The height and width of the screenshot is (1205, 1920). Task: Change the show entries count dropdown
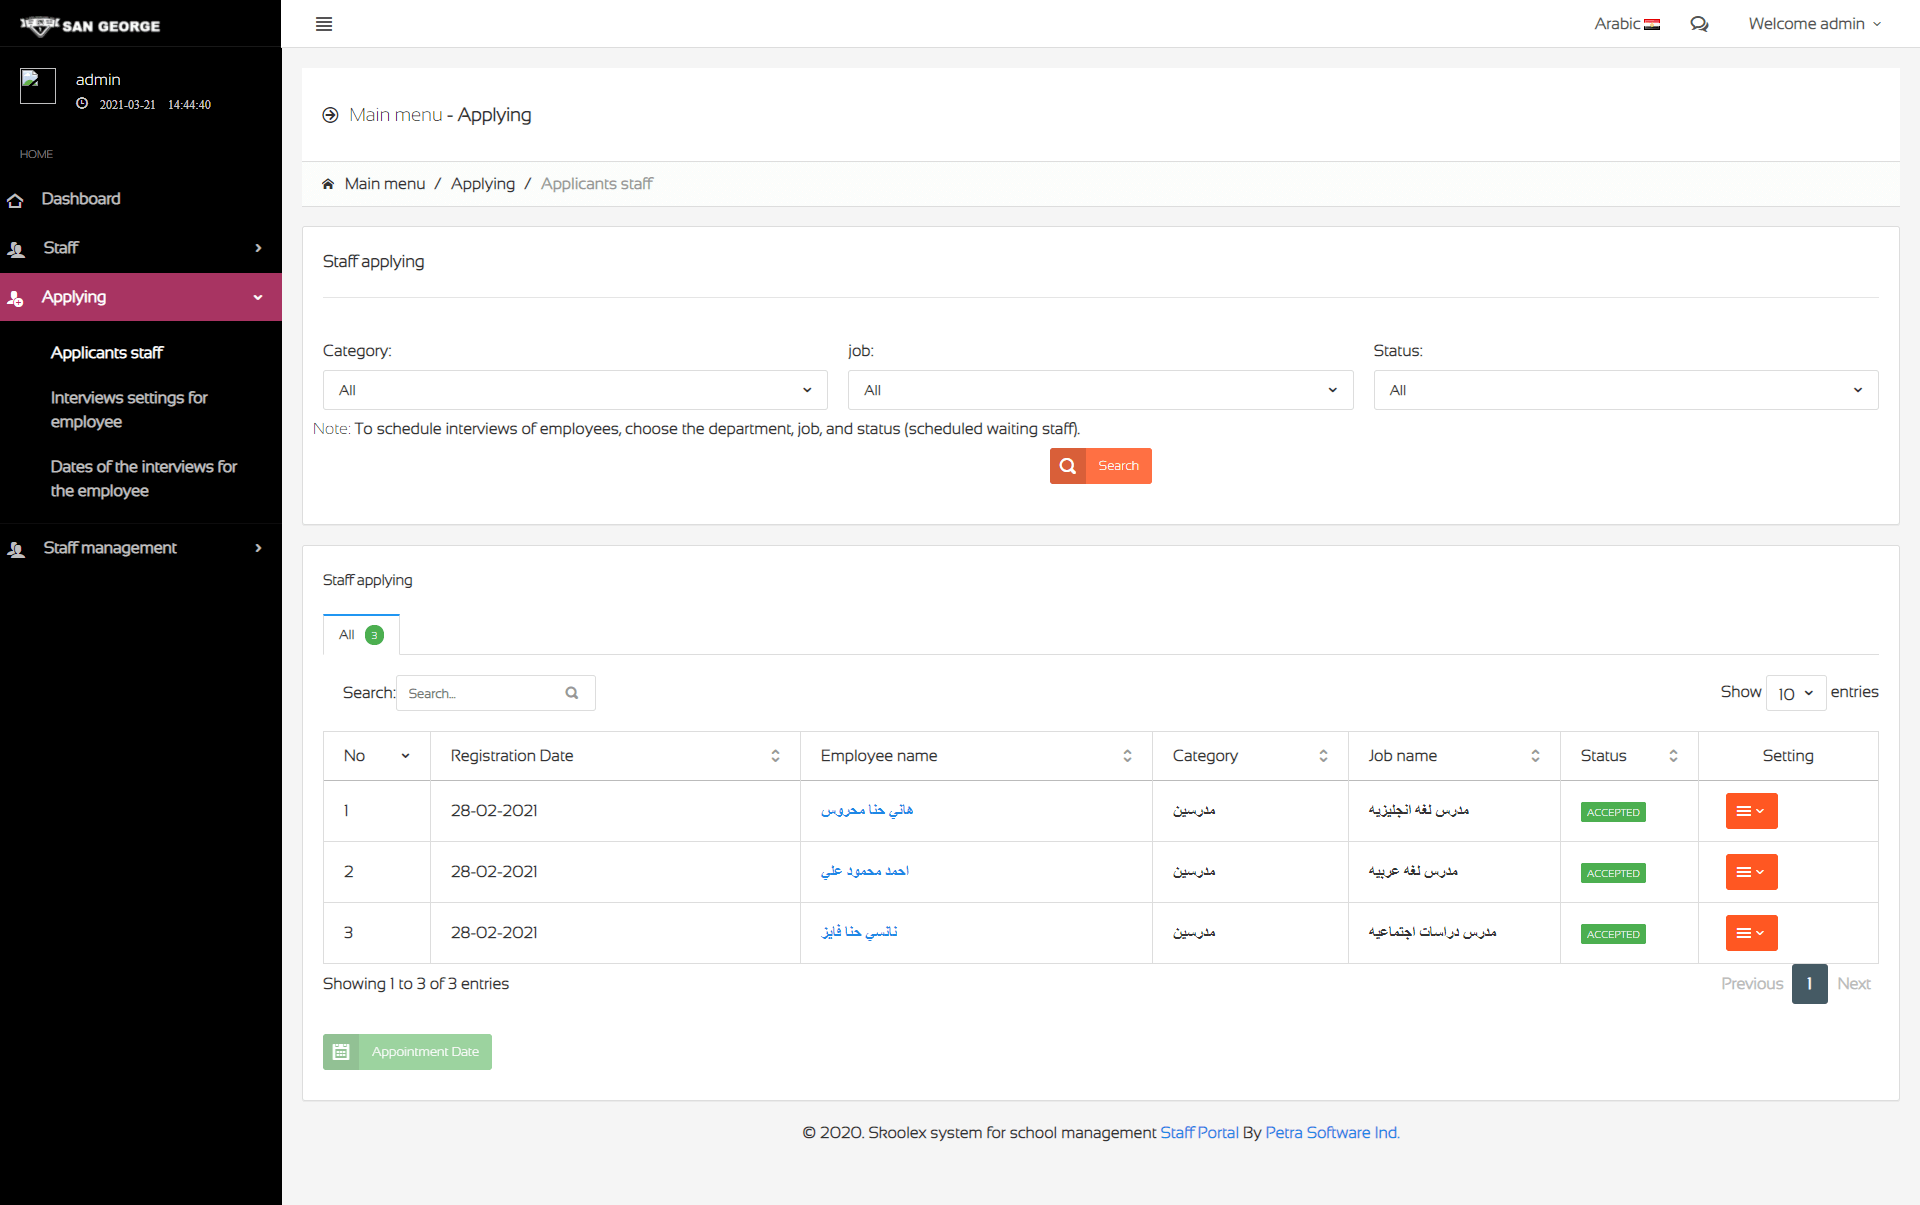(x=1796, y=693)
